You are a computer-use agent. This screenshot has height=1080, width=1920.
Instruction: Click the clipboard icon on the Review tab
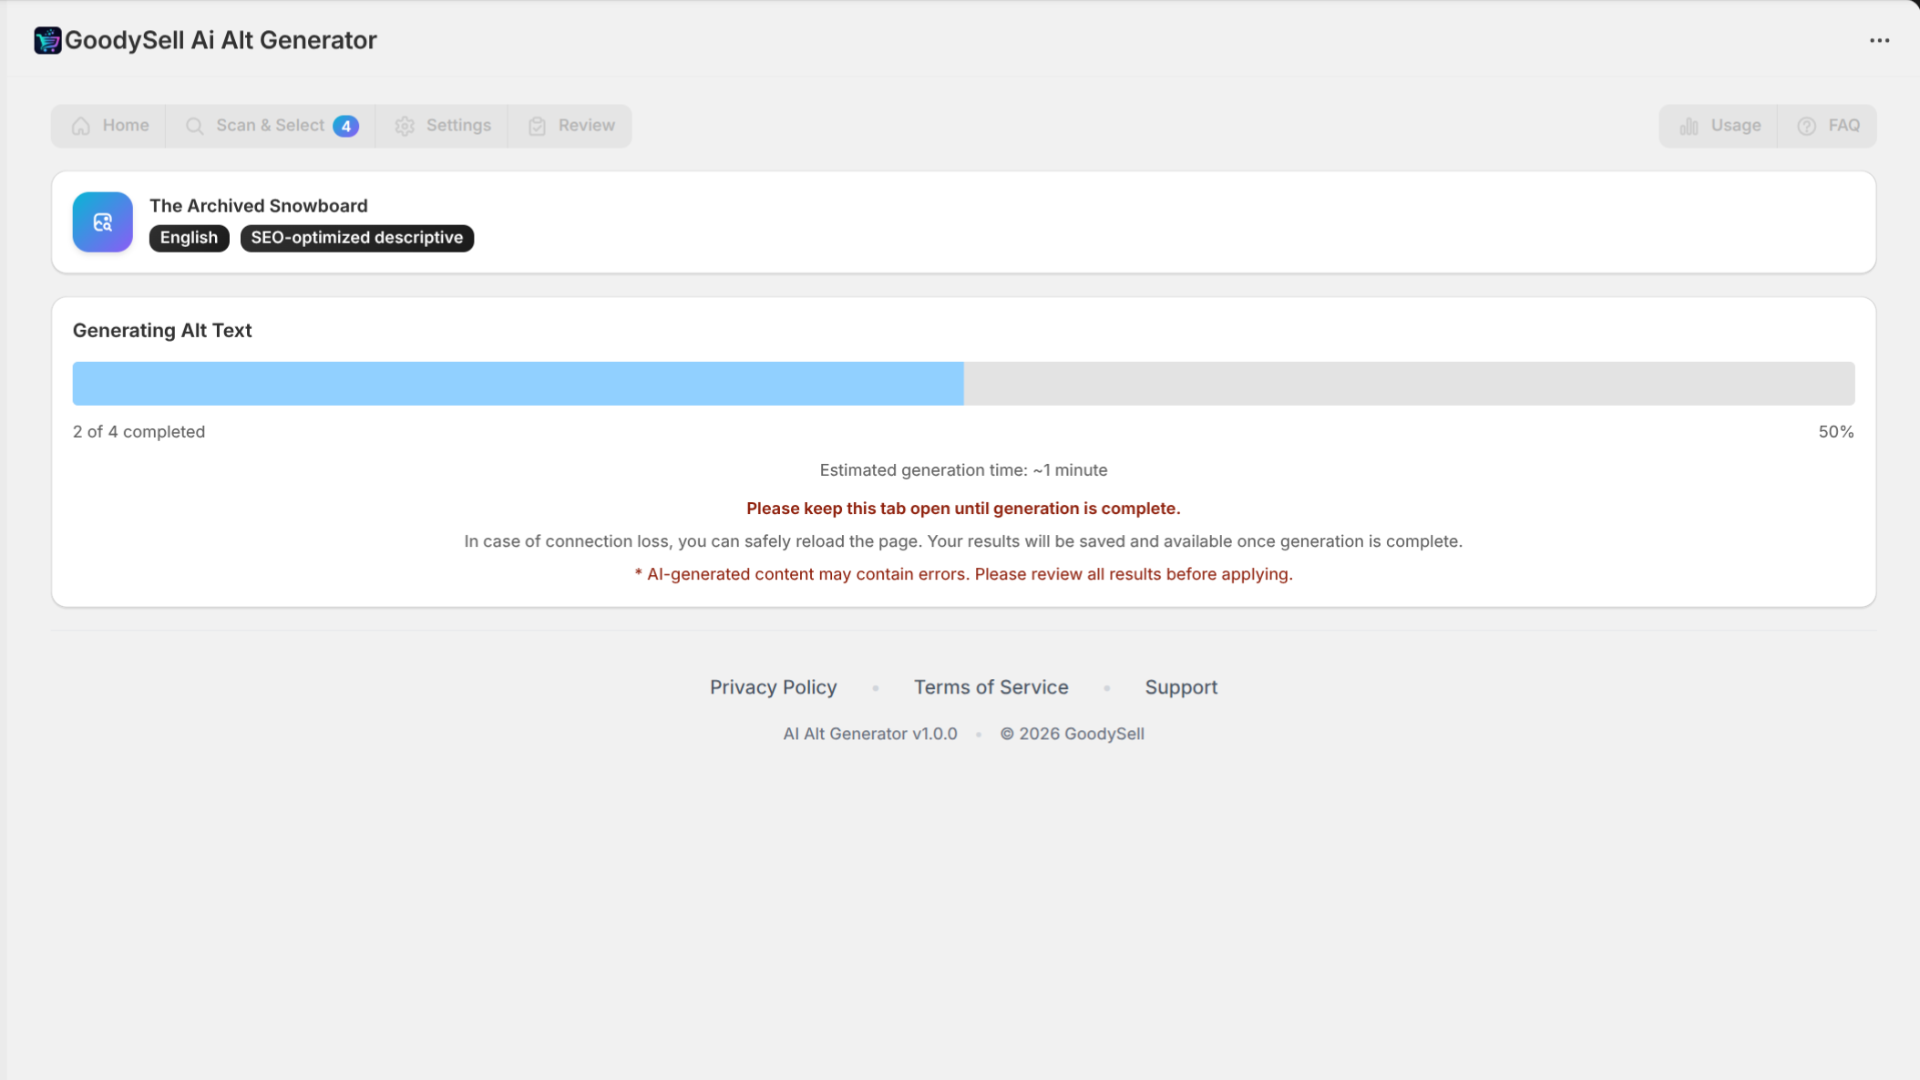click(538, 126)
